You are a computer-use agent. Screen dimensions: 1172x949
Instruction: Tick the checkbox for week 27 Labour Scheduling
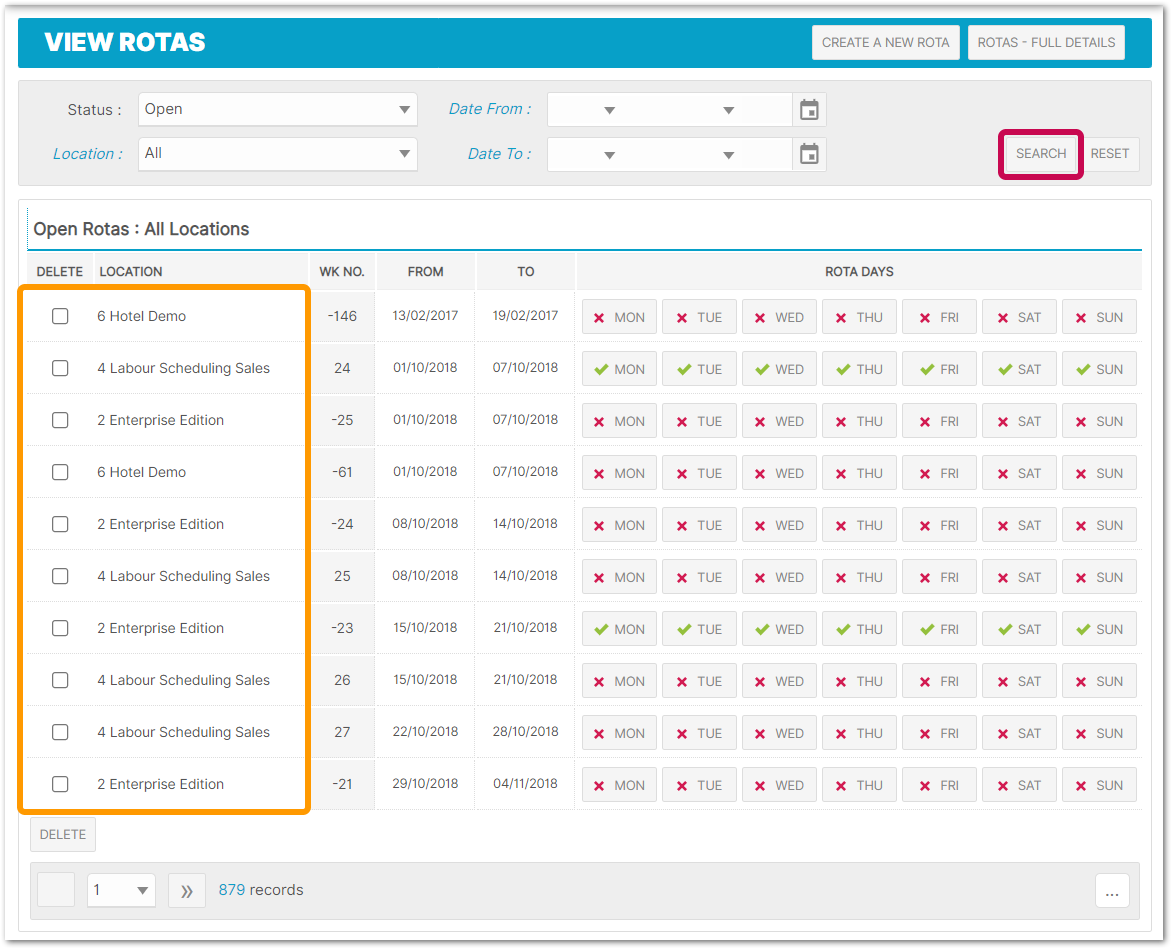[60, 732]
